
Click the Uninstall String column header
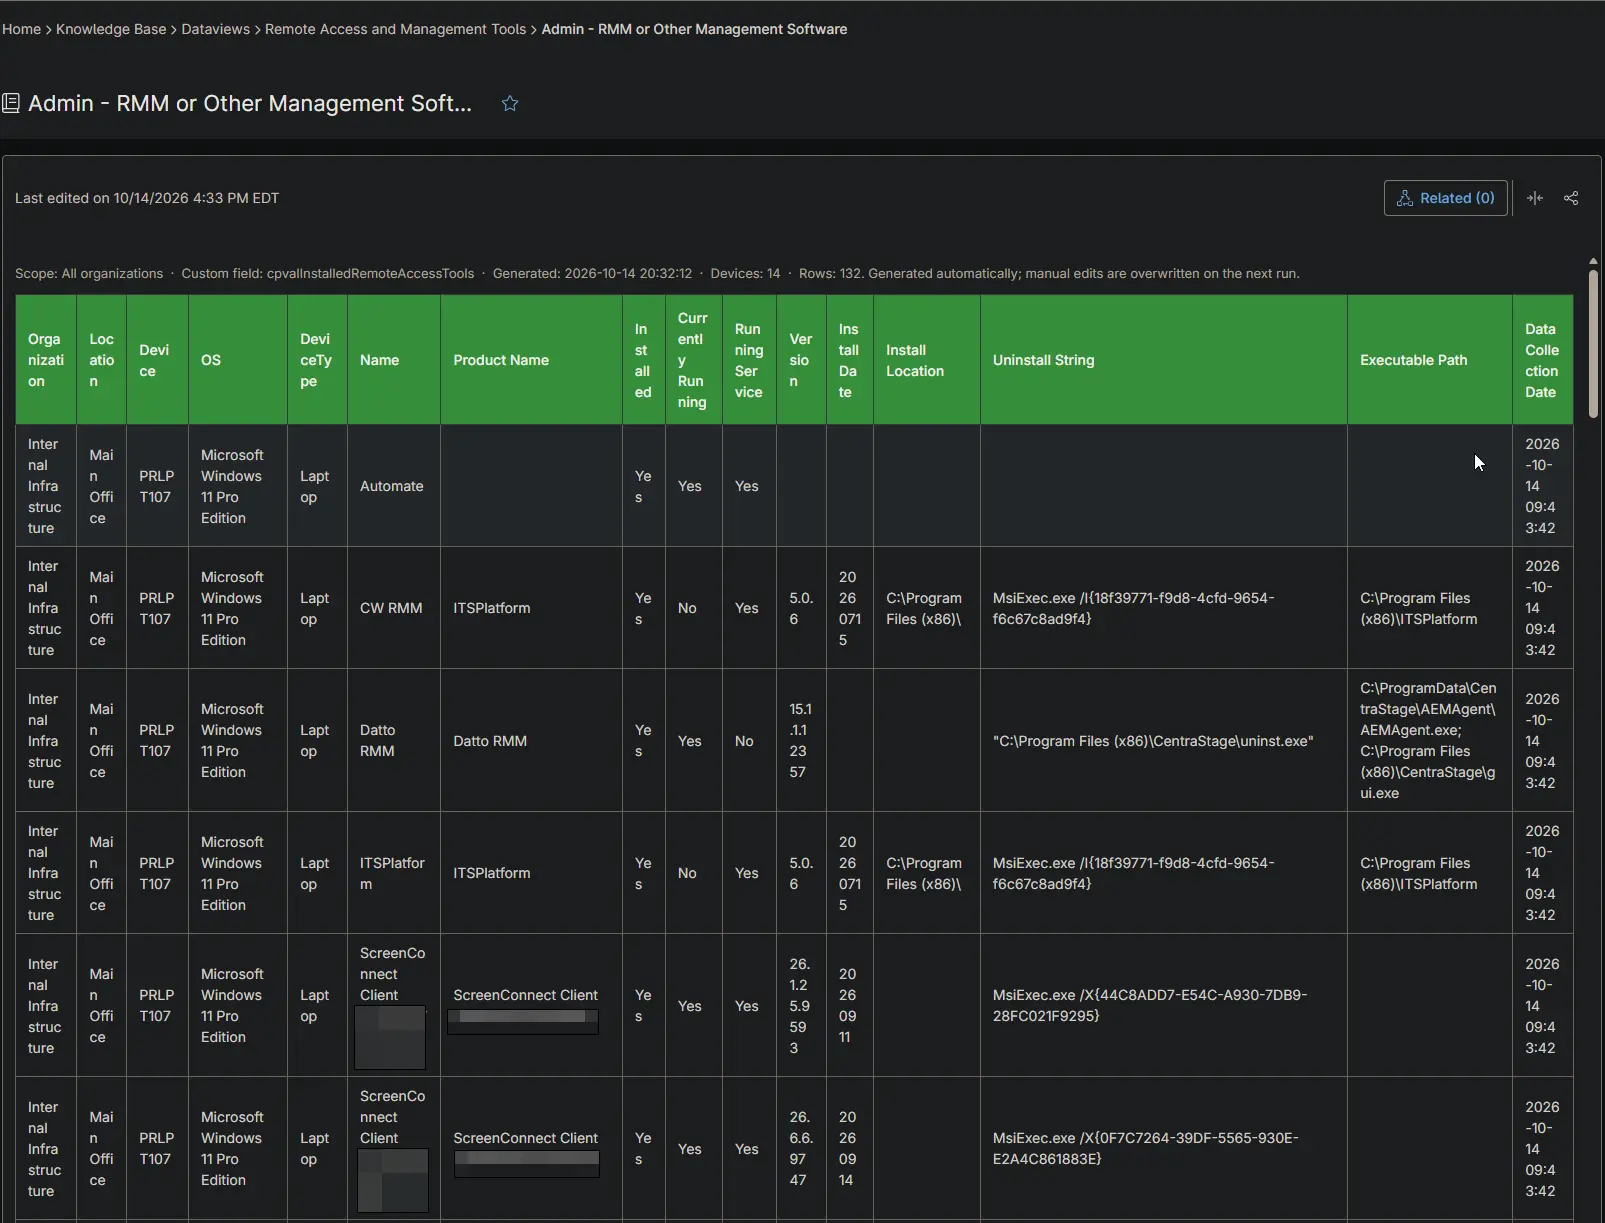point(1163,360)
